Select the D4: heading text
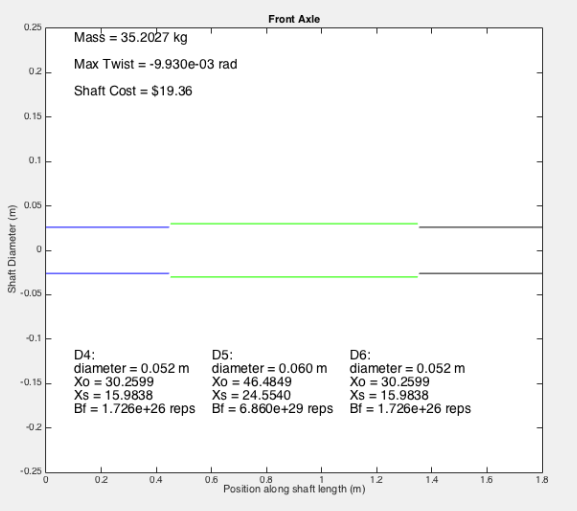 pyautogui.click(x=84, y=355)
